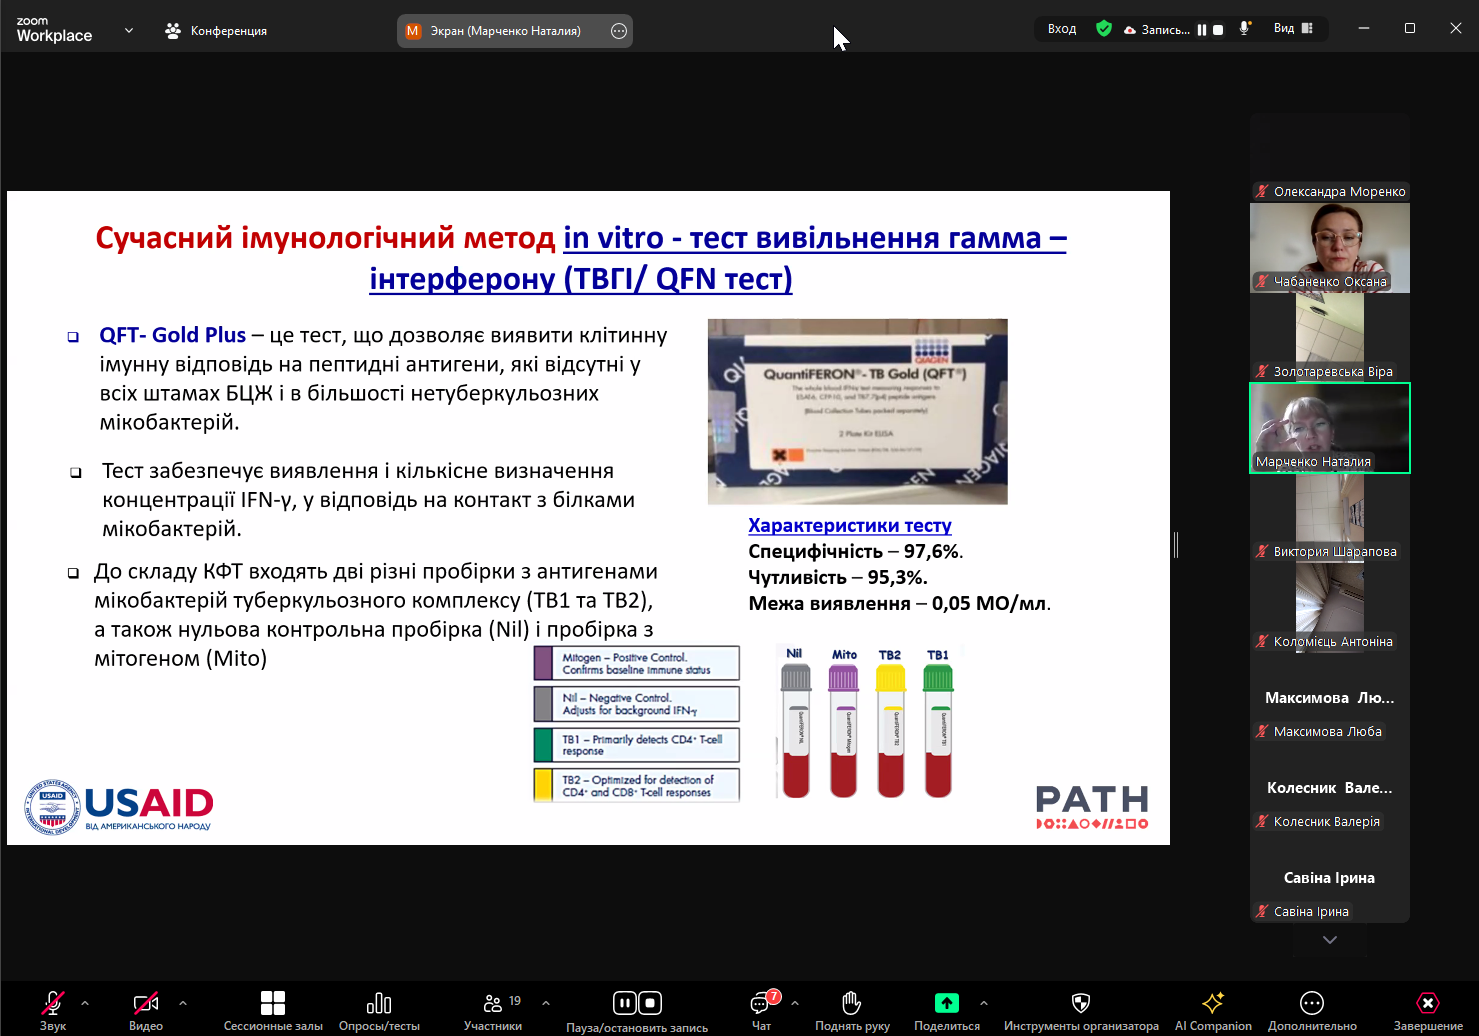Pause the recording in the top bar

coord(1201,30)
